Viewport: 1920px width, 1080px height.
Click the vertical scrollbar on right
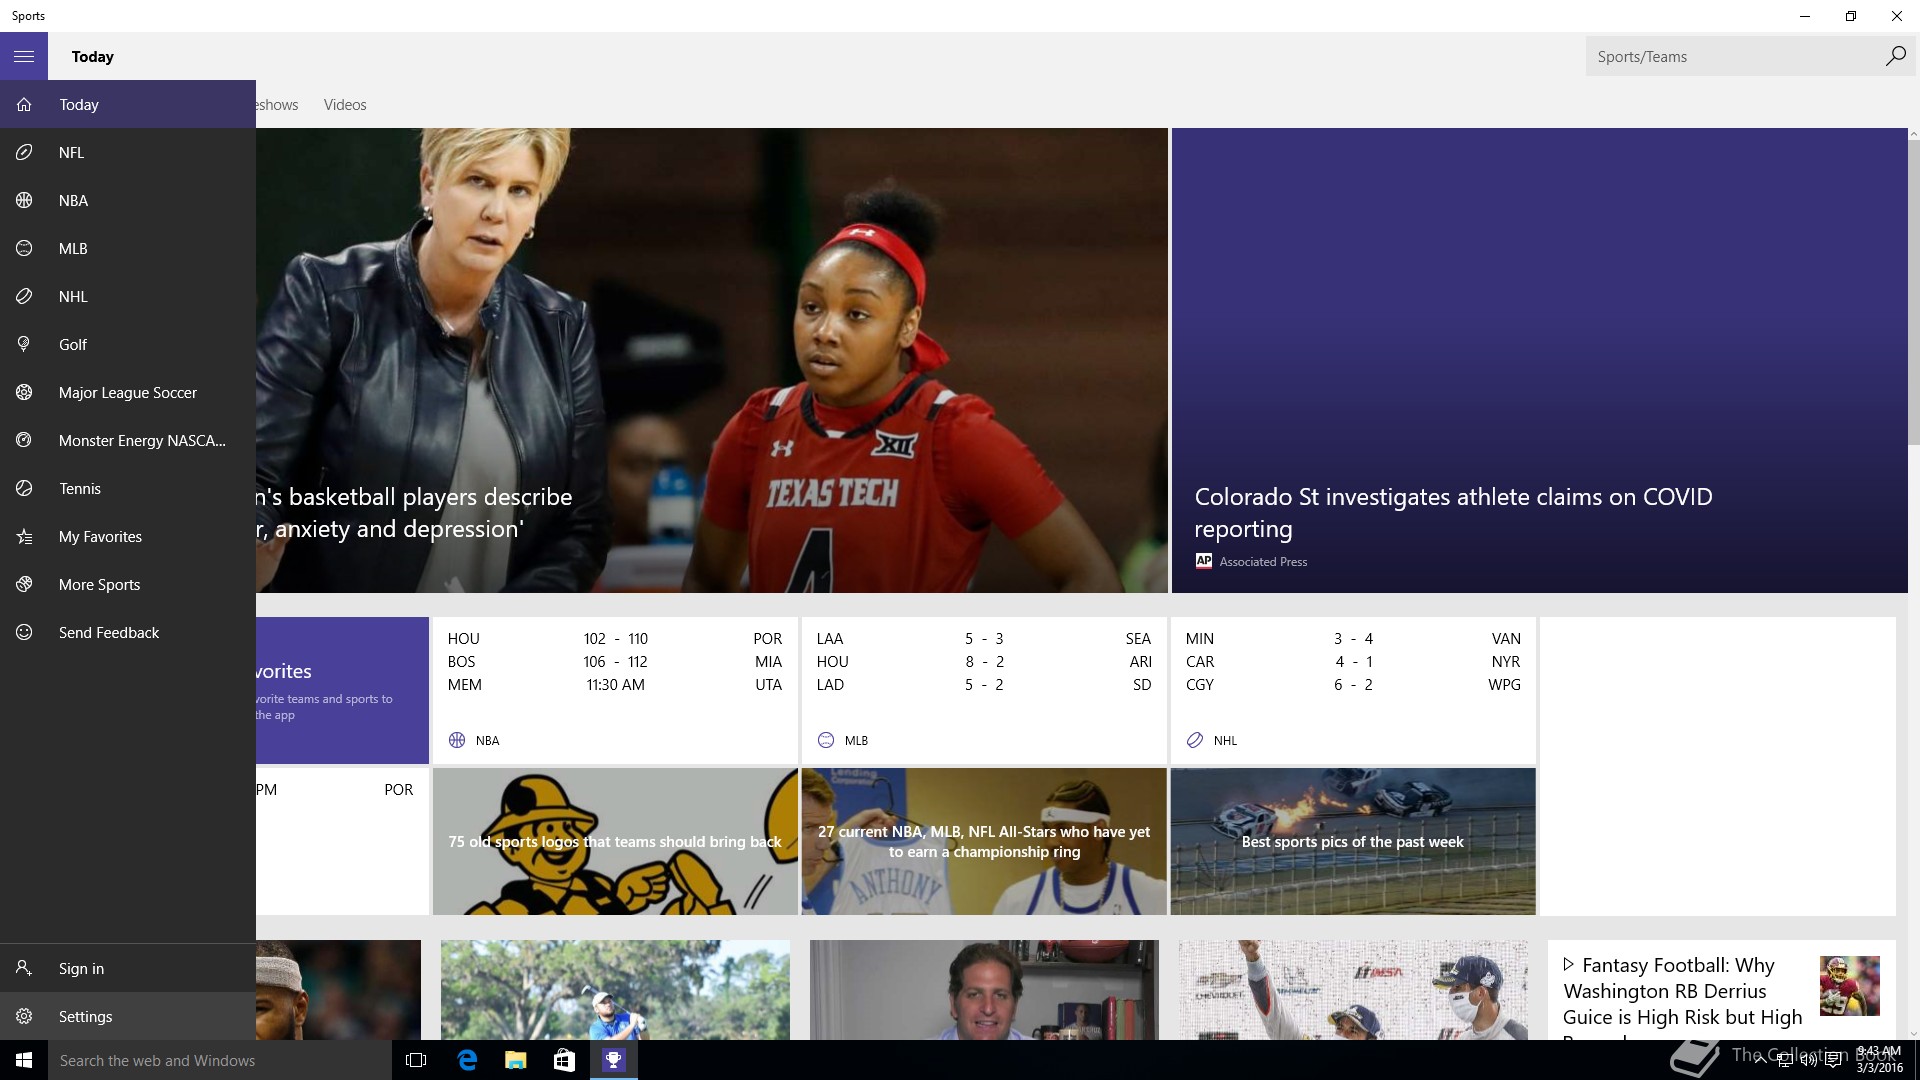tap(1914, 290)
